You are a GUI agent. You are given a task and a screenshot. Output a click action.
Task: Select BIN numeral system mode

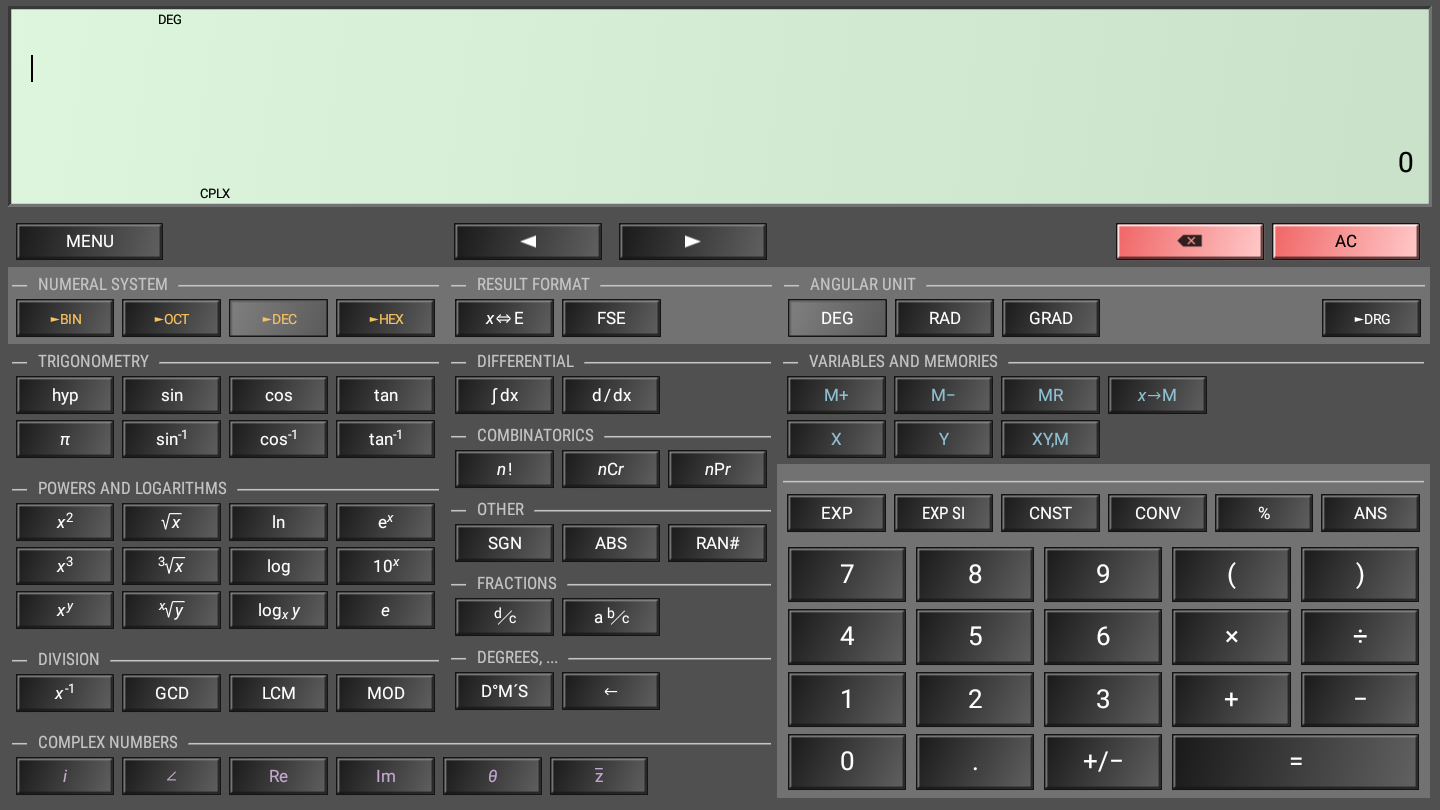pos(65,319)
